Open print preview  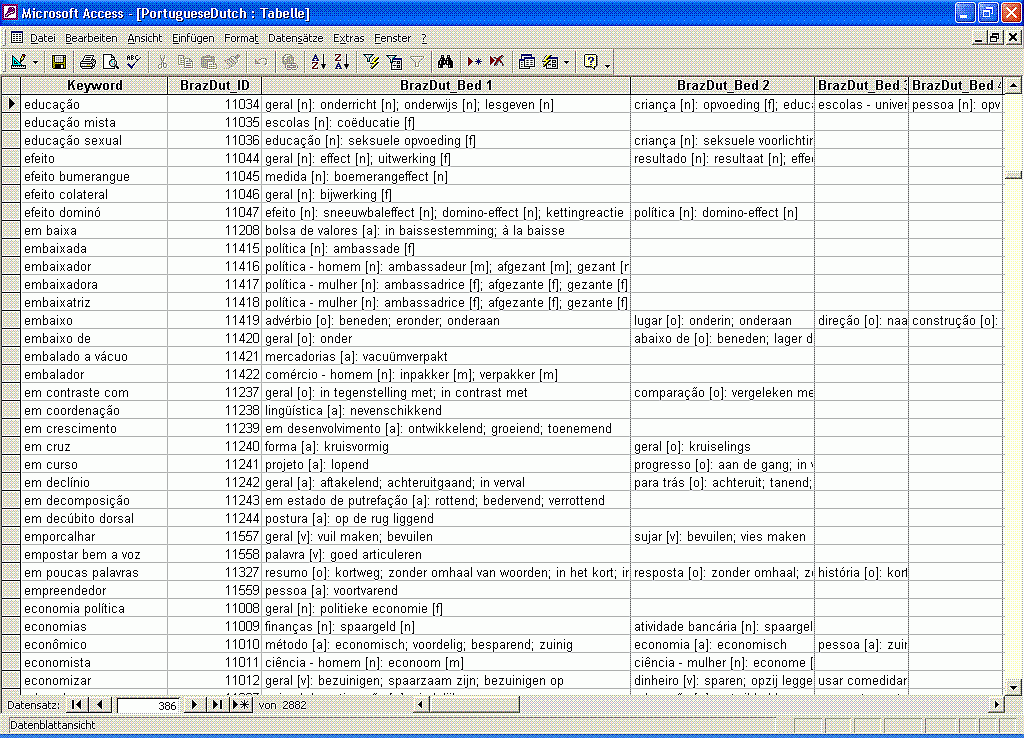110,62
